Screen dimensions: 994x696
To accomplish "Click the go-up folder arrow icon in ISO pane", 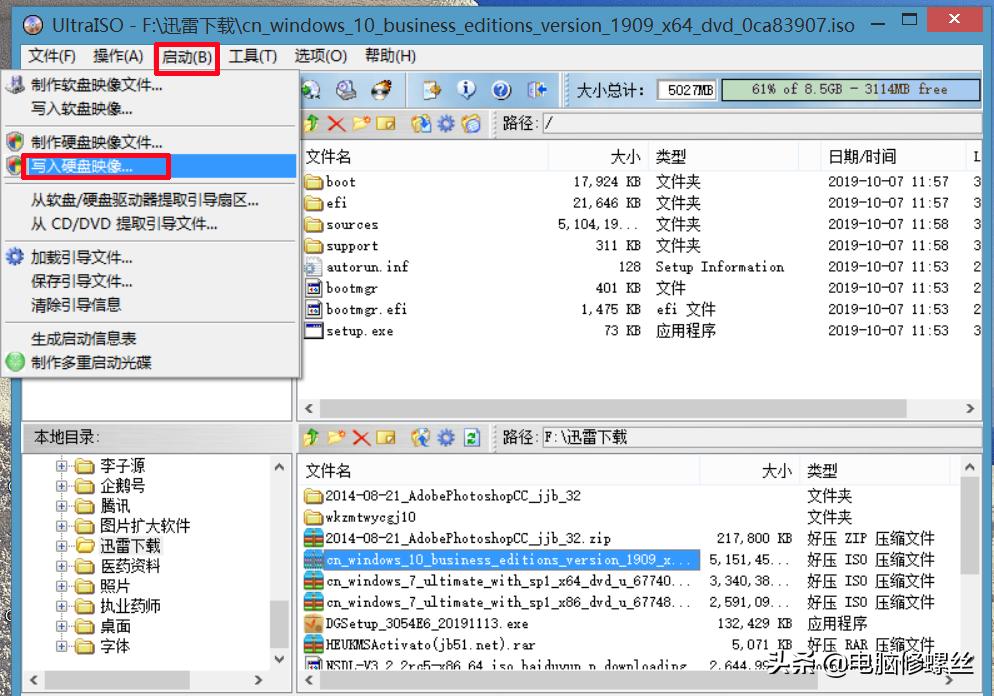I will coord(311,124).
